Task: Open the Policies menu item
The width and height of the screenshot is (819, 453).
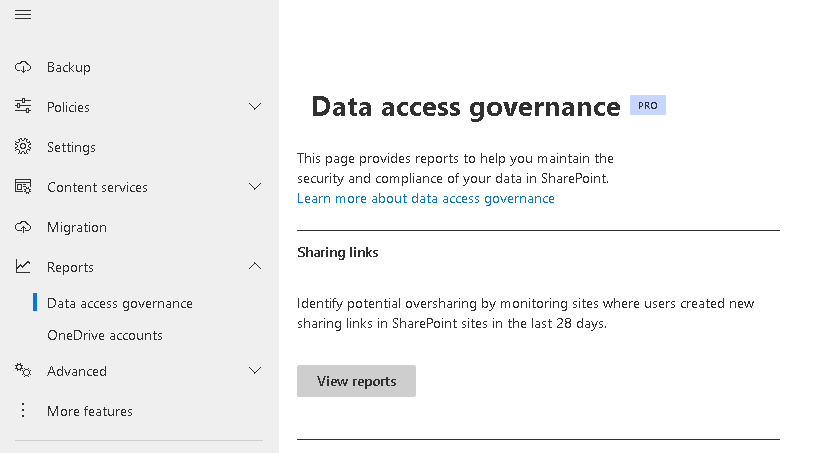Action: coord(68,107)
